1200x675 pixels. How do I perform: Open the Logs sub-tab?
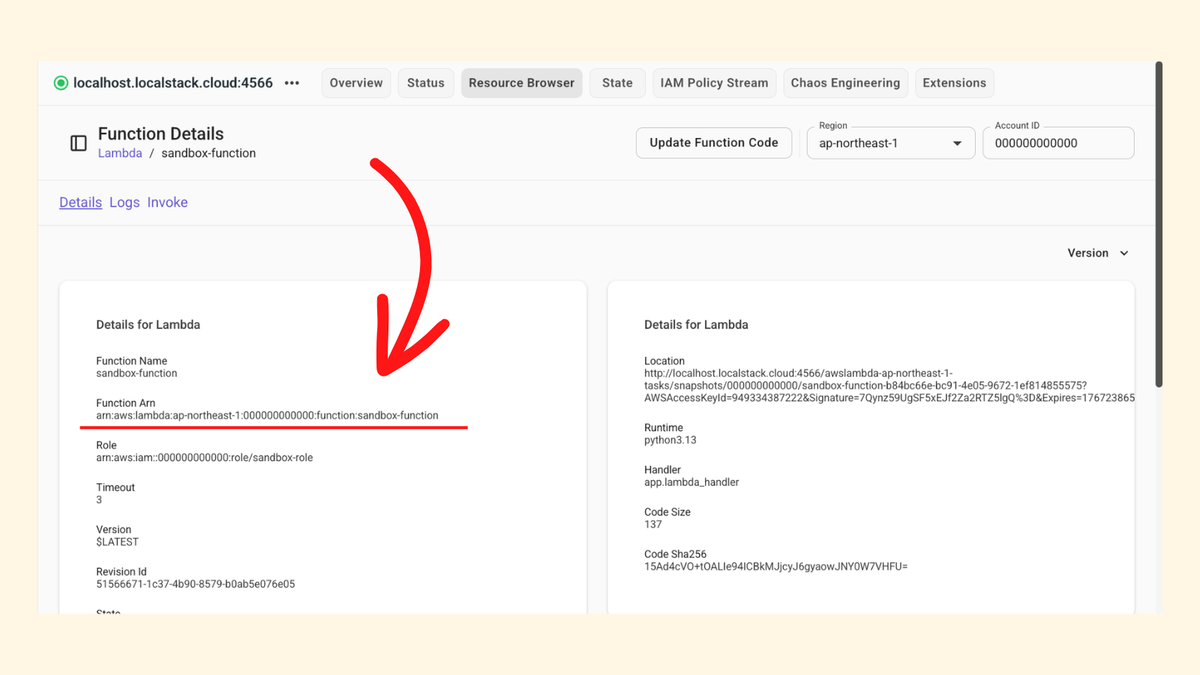coord(125,202)
